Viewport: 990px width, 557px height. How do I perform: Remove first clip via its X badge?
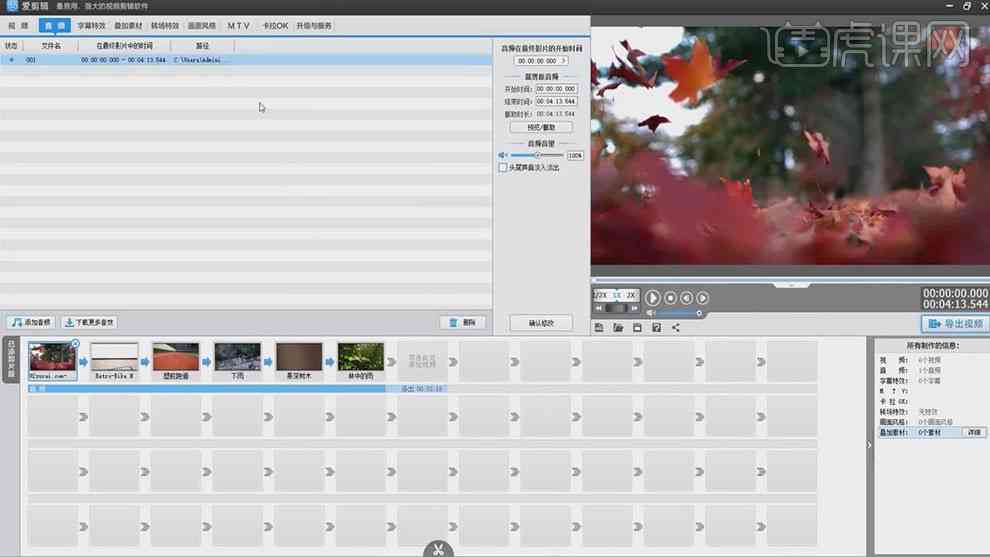tap(75, 344)
